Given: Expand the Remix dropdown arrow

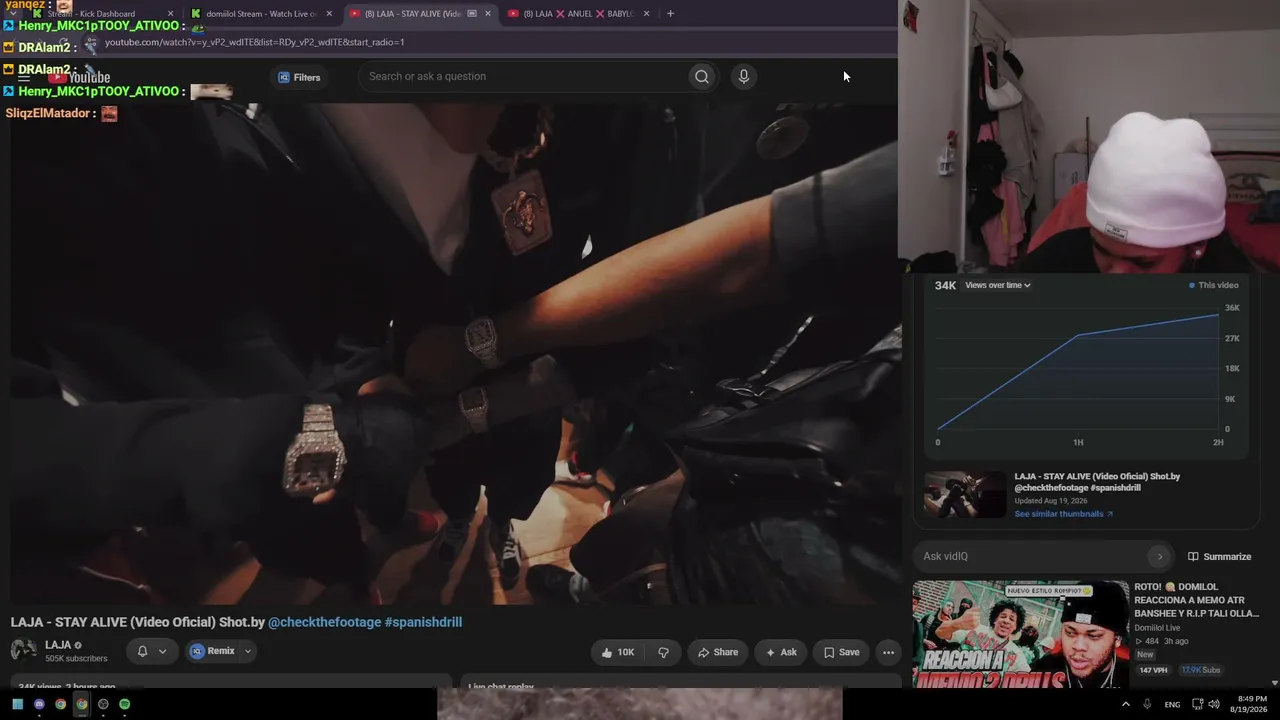Looking at the screenshot, I should click(x=248, y=651).
